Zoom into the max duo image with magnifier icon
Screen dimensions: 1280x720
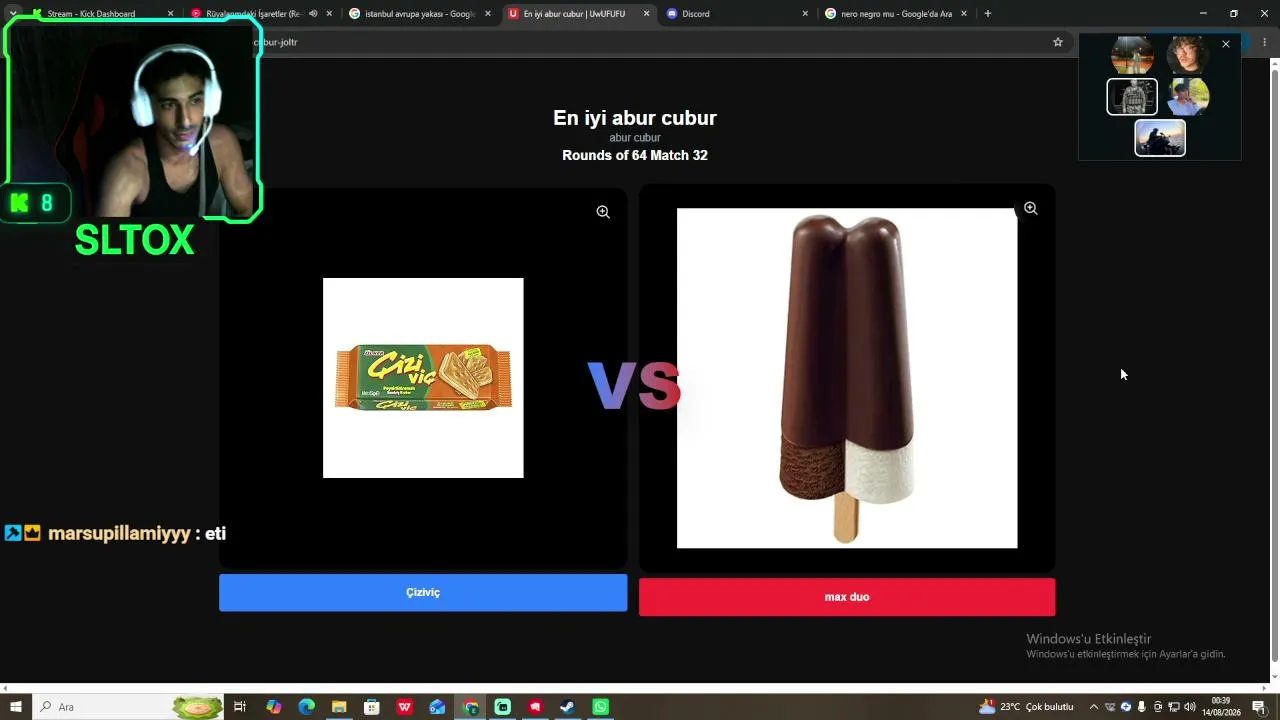1030,209
